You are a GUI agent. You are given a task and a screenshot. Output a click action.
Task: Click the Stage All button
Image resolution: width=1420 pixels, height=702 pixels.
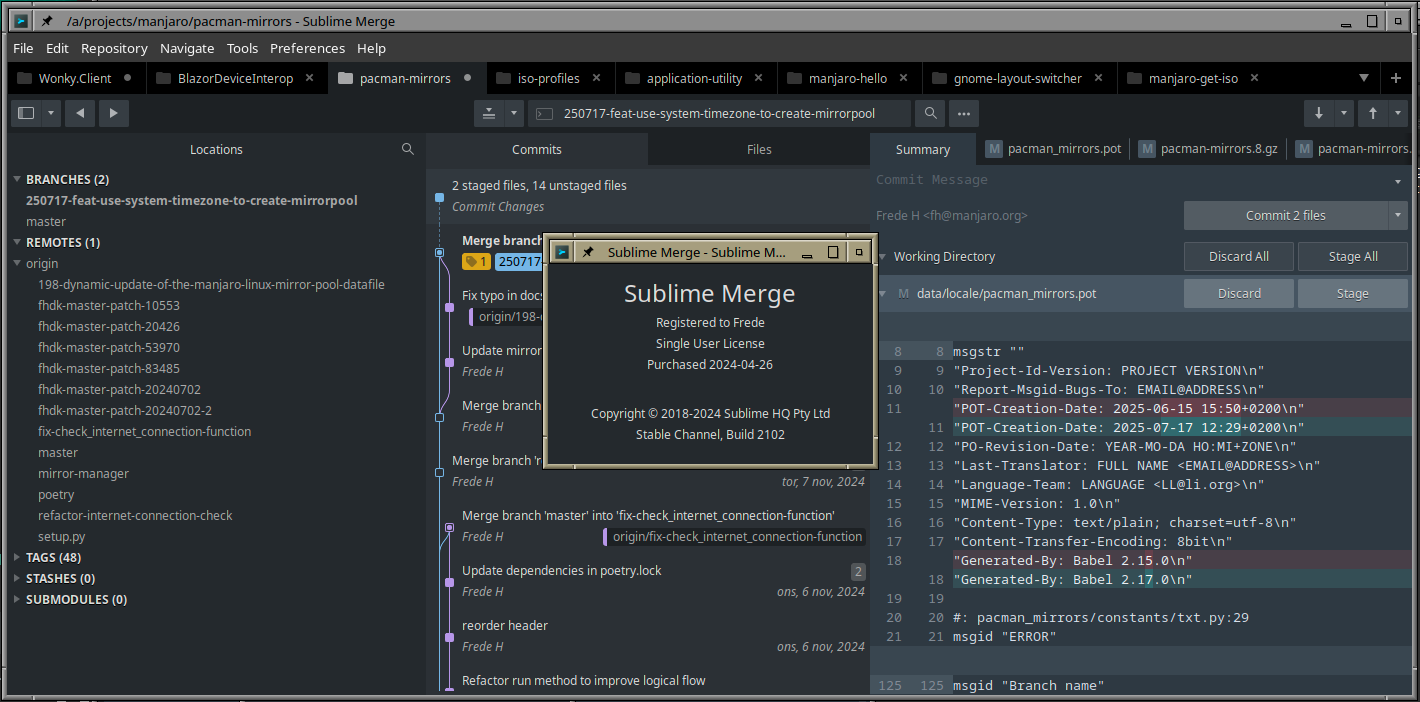[x=1352, y=256]
